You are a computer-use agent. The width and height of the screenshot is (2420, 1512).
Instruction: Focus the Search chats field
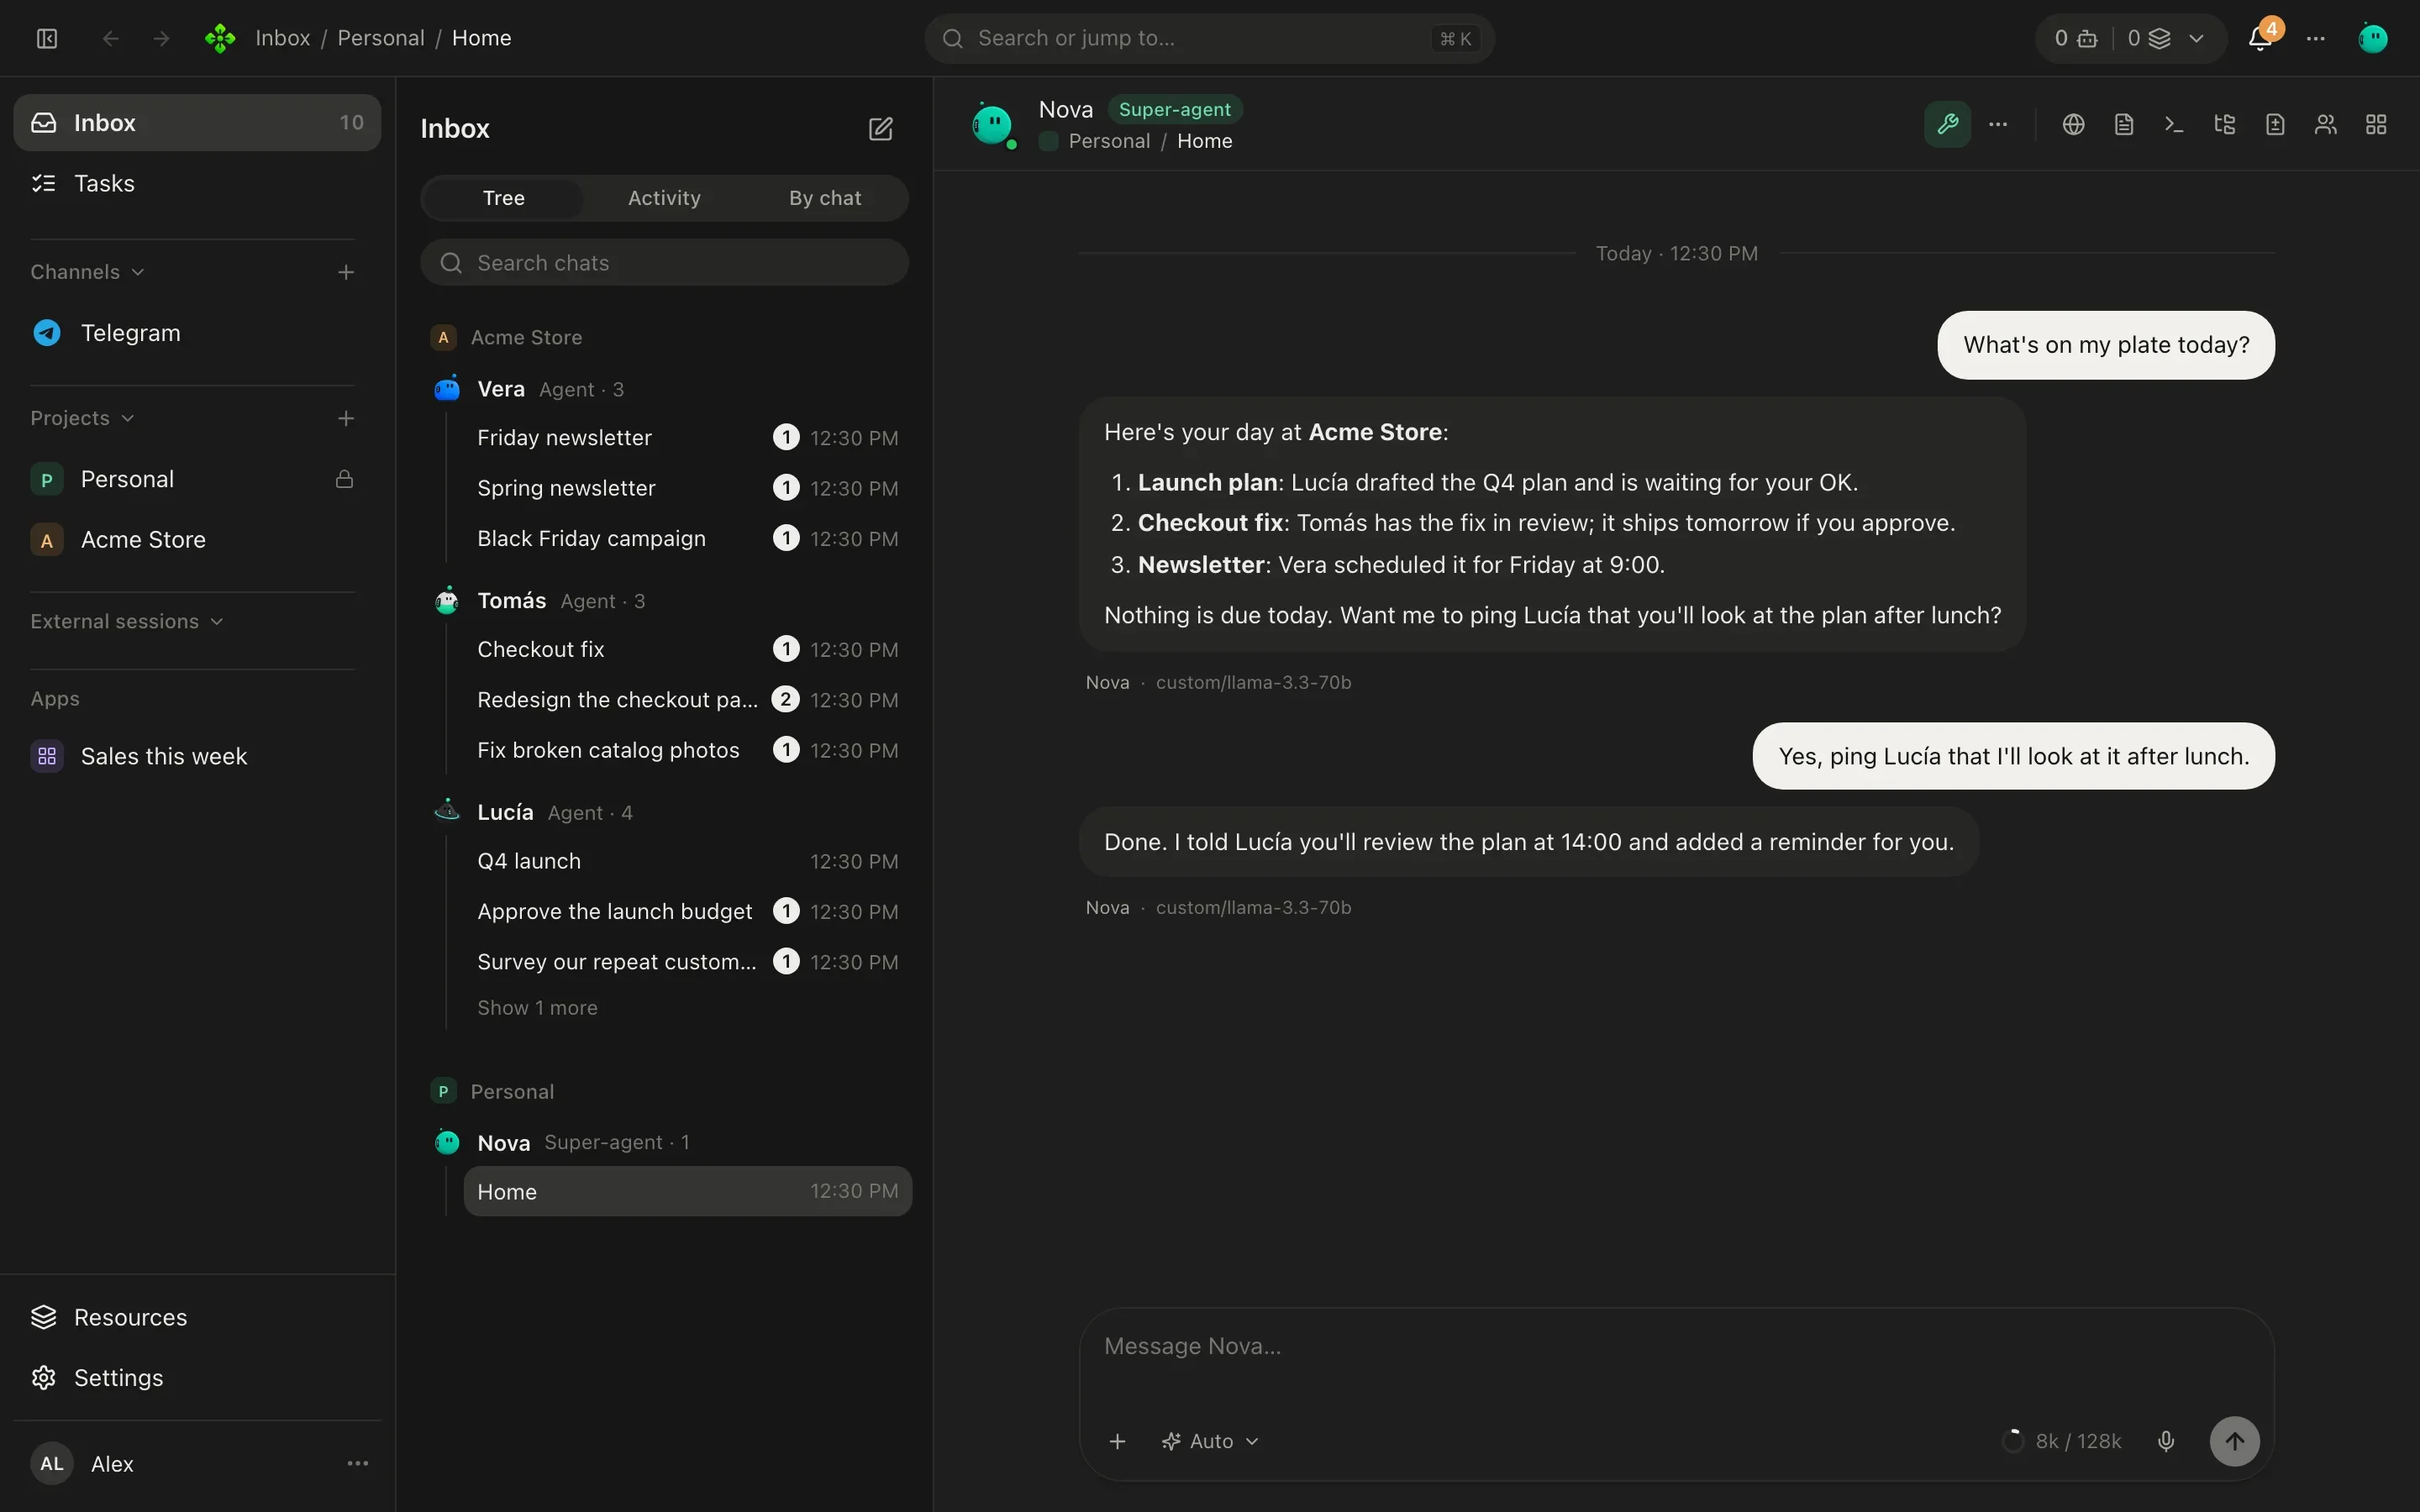[x=664, y=262]
